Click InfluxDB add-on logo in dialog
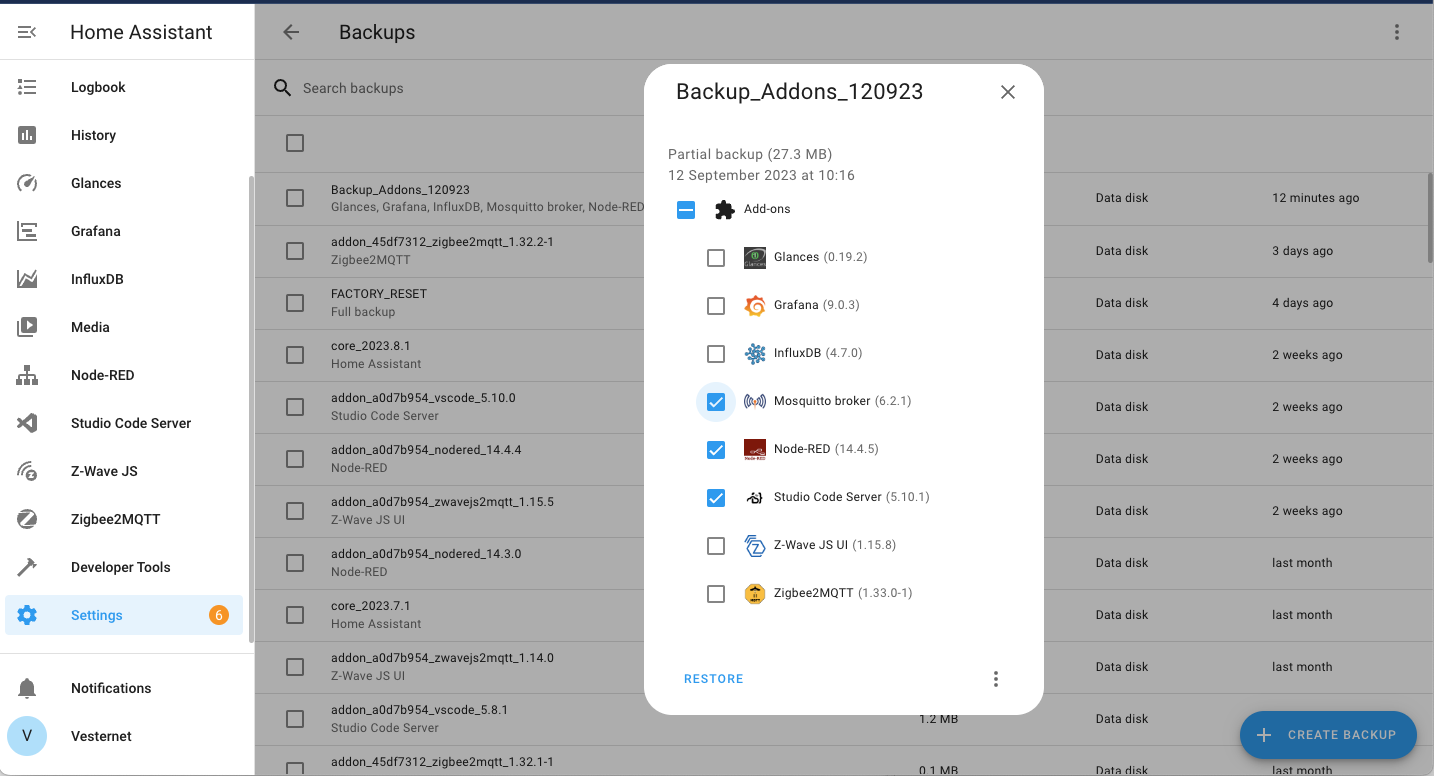 coord(755,354)
